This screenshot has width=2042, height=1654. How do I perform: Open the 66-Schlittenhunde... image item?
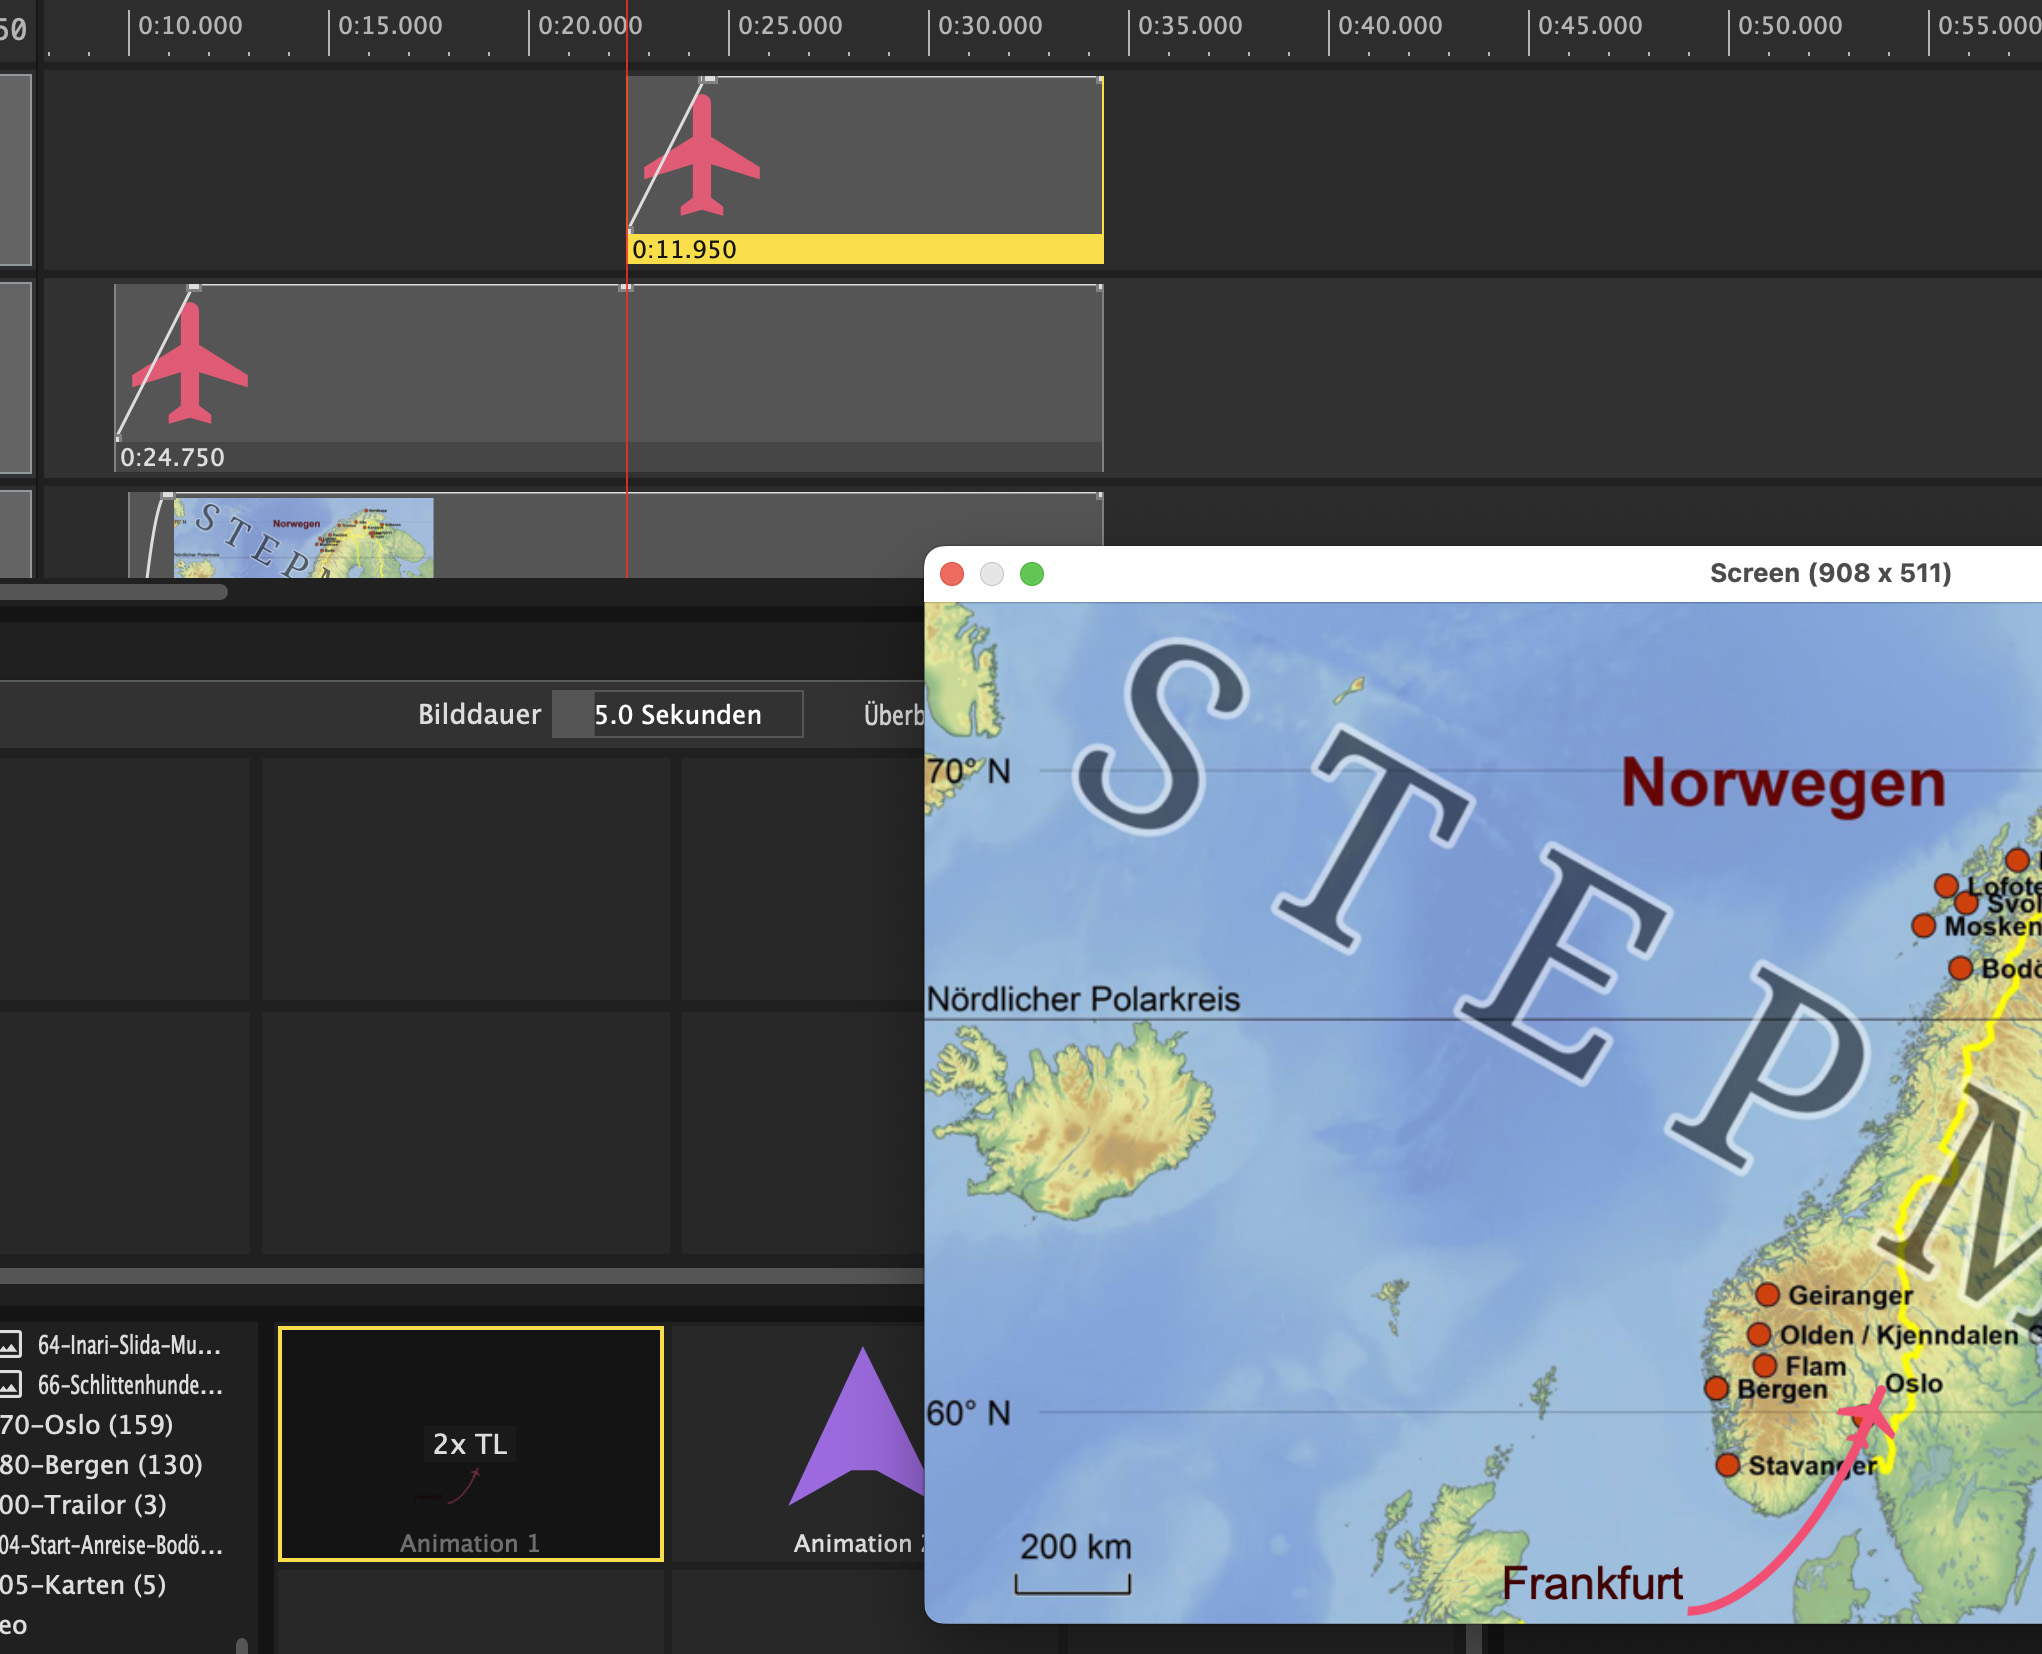tap(130, 1385)
